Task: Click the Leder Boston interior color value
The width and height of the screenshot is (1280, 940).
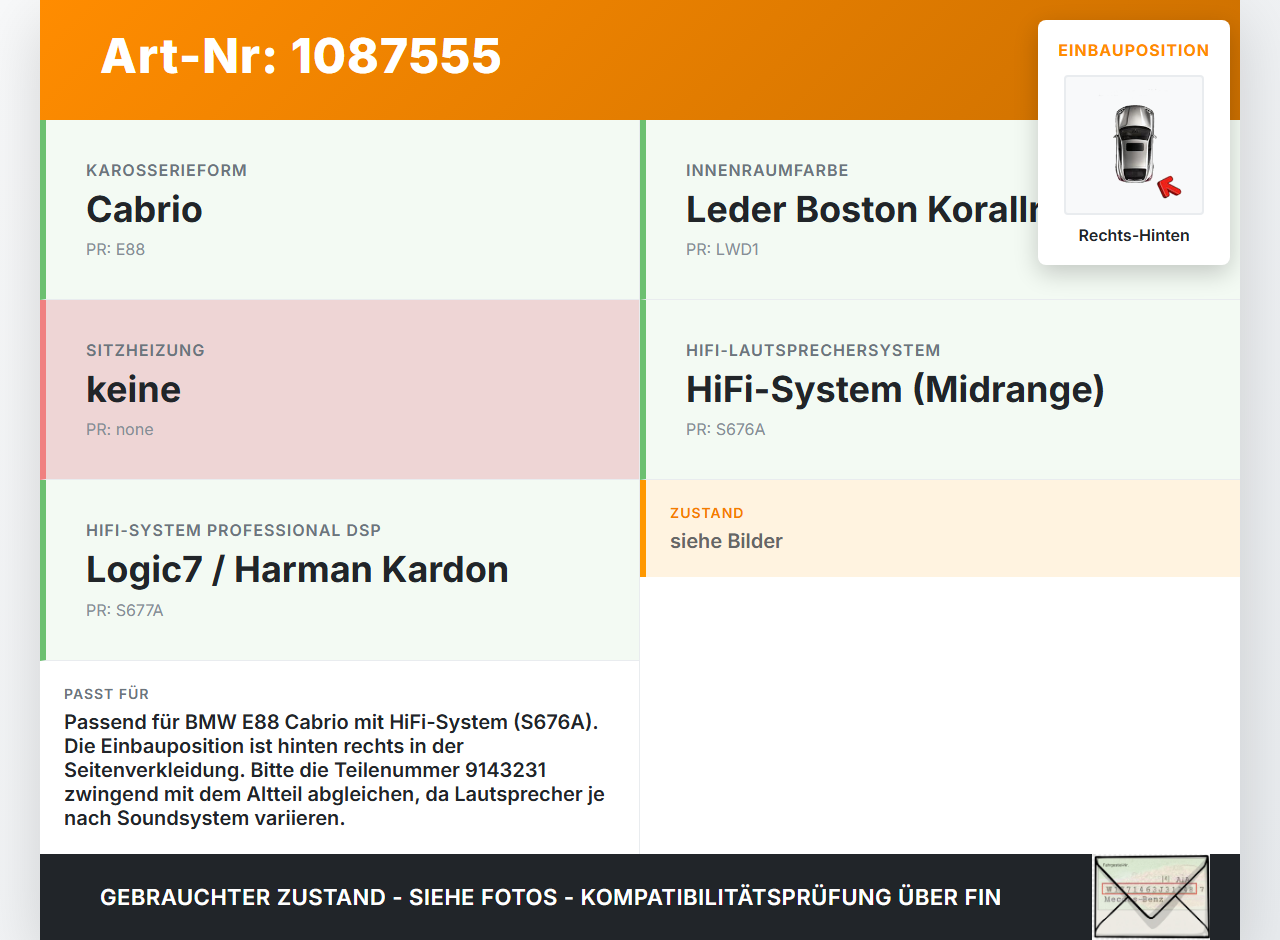Action: tap(862, 209)
